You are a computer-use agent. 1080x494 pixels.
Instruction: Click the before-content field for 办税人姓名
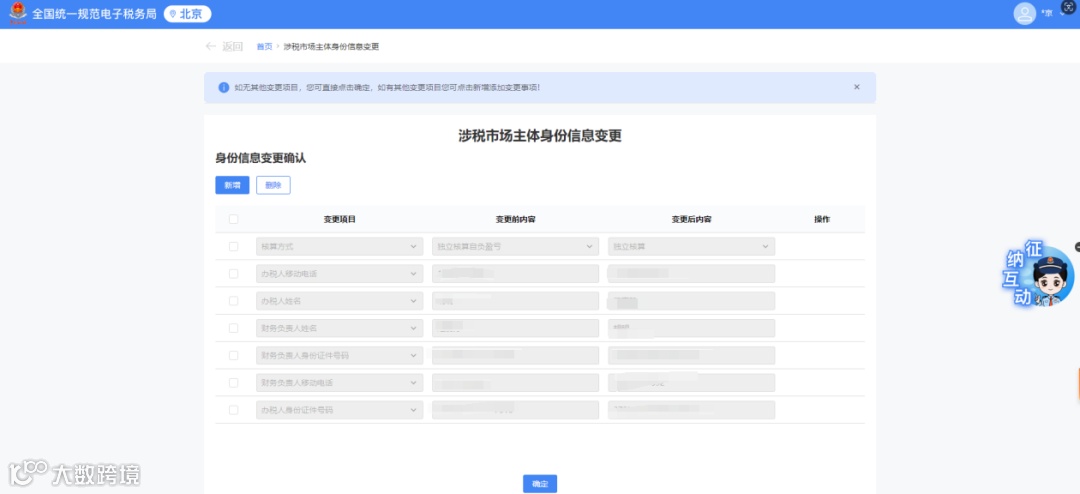coord(515,301)
